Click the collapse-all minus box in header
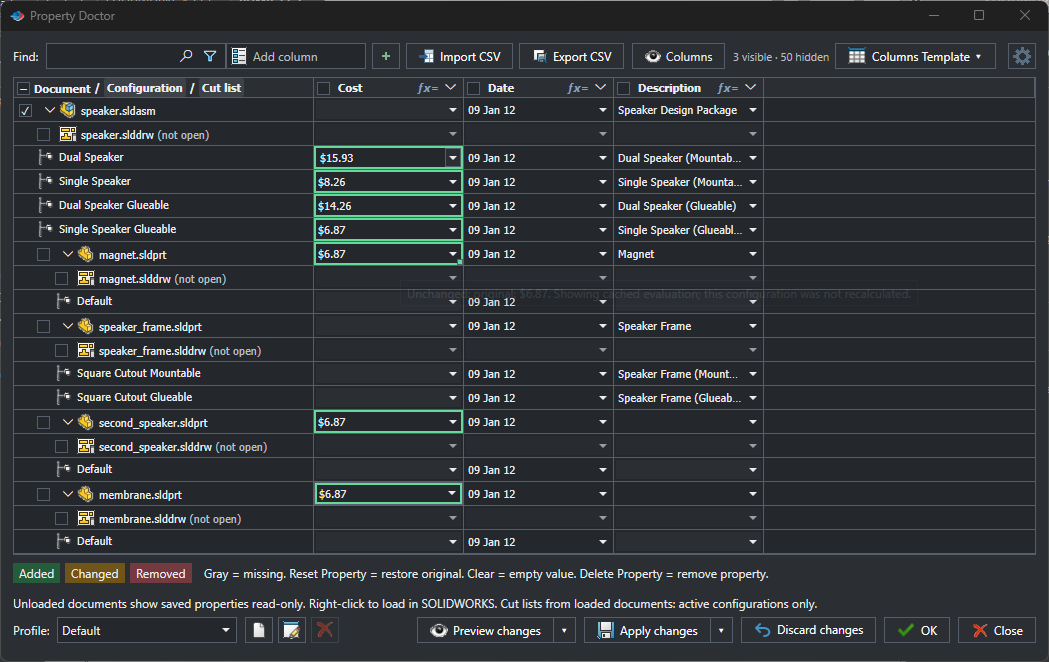This screenshot has width=1049, height=662. click(x=23, y=88)
